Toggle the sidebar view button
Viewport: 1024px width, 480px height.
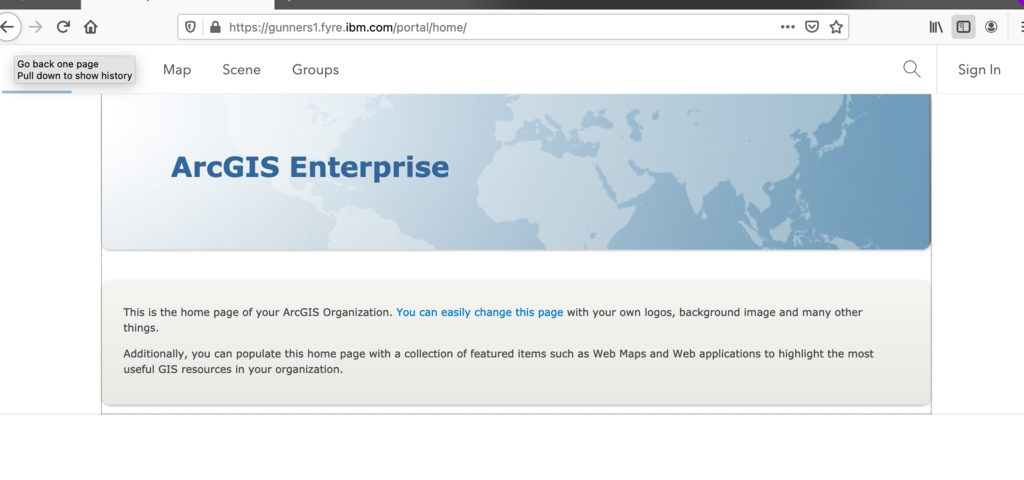tap(963, 27)
